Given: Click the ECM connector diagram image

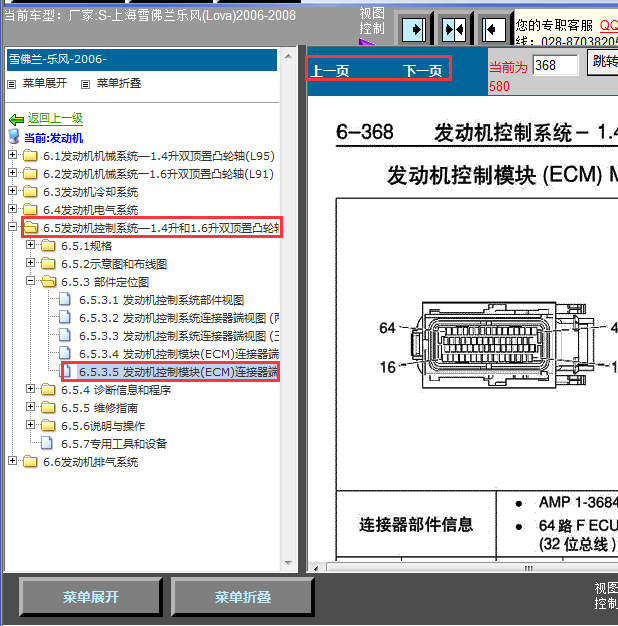Looking at the screenshot, I should [503, 345].
